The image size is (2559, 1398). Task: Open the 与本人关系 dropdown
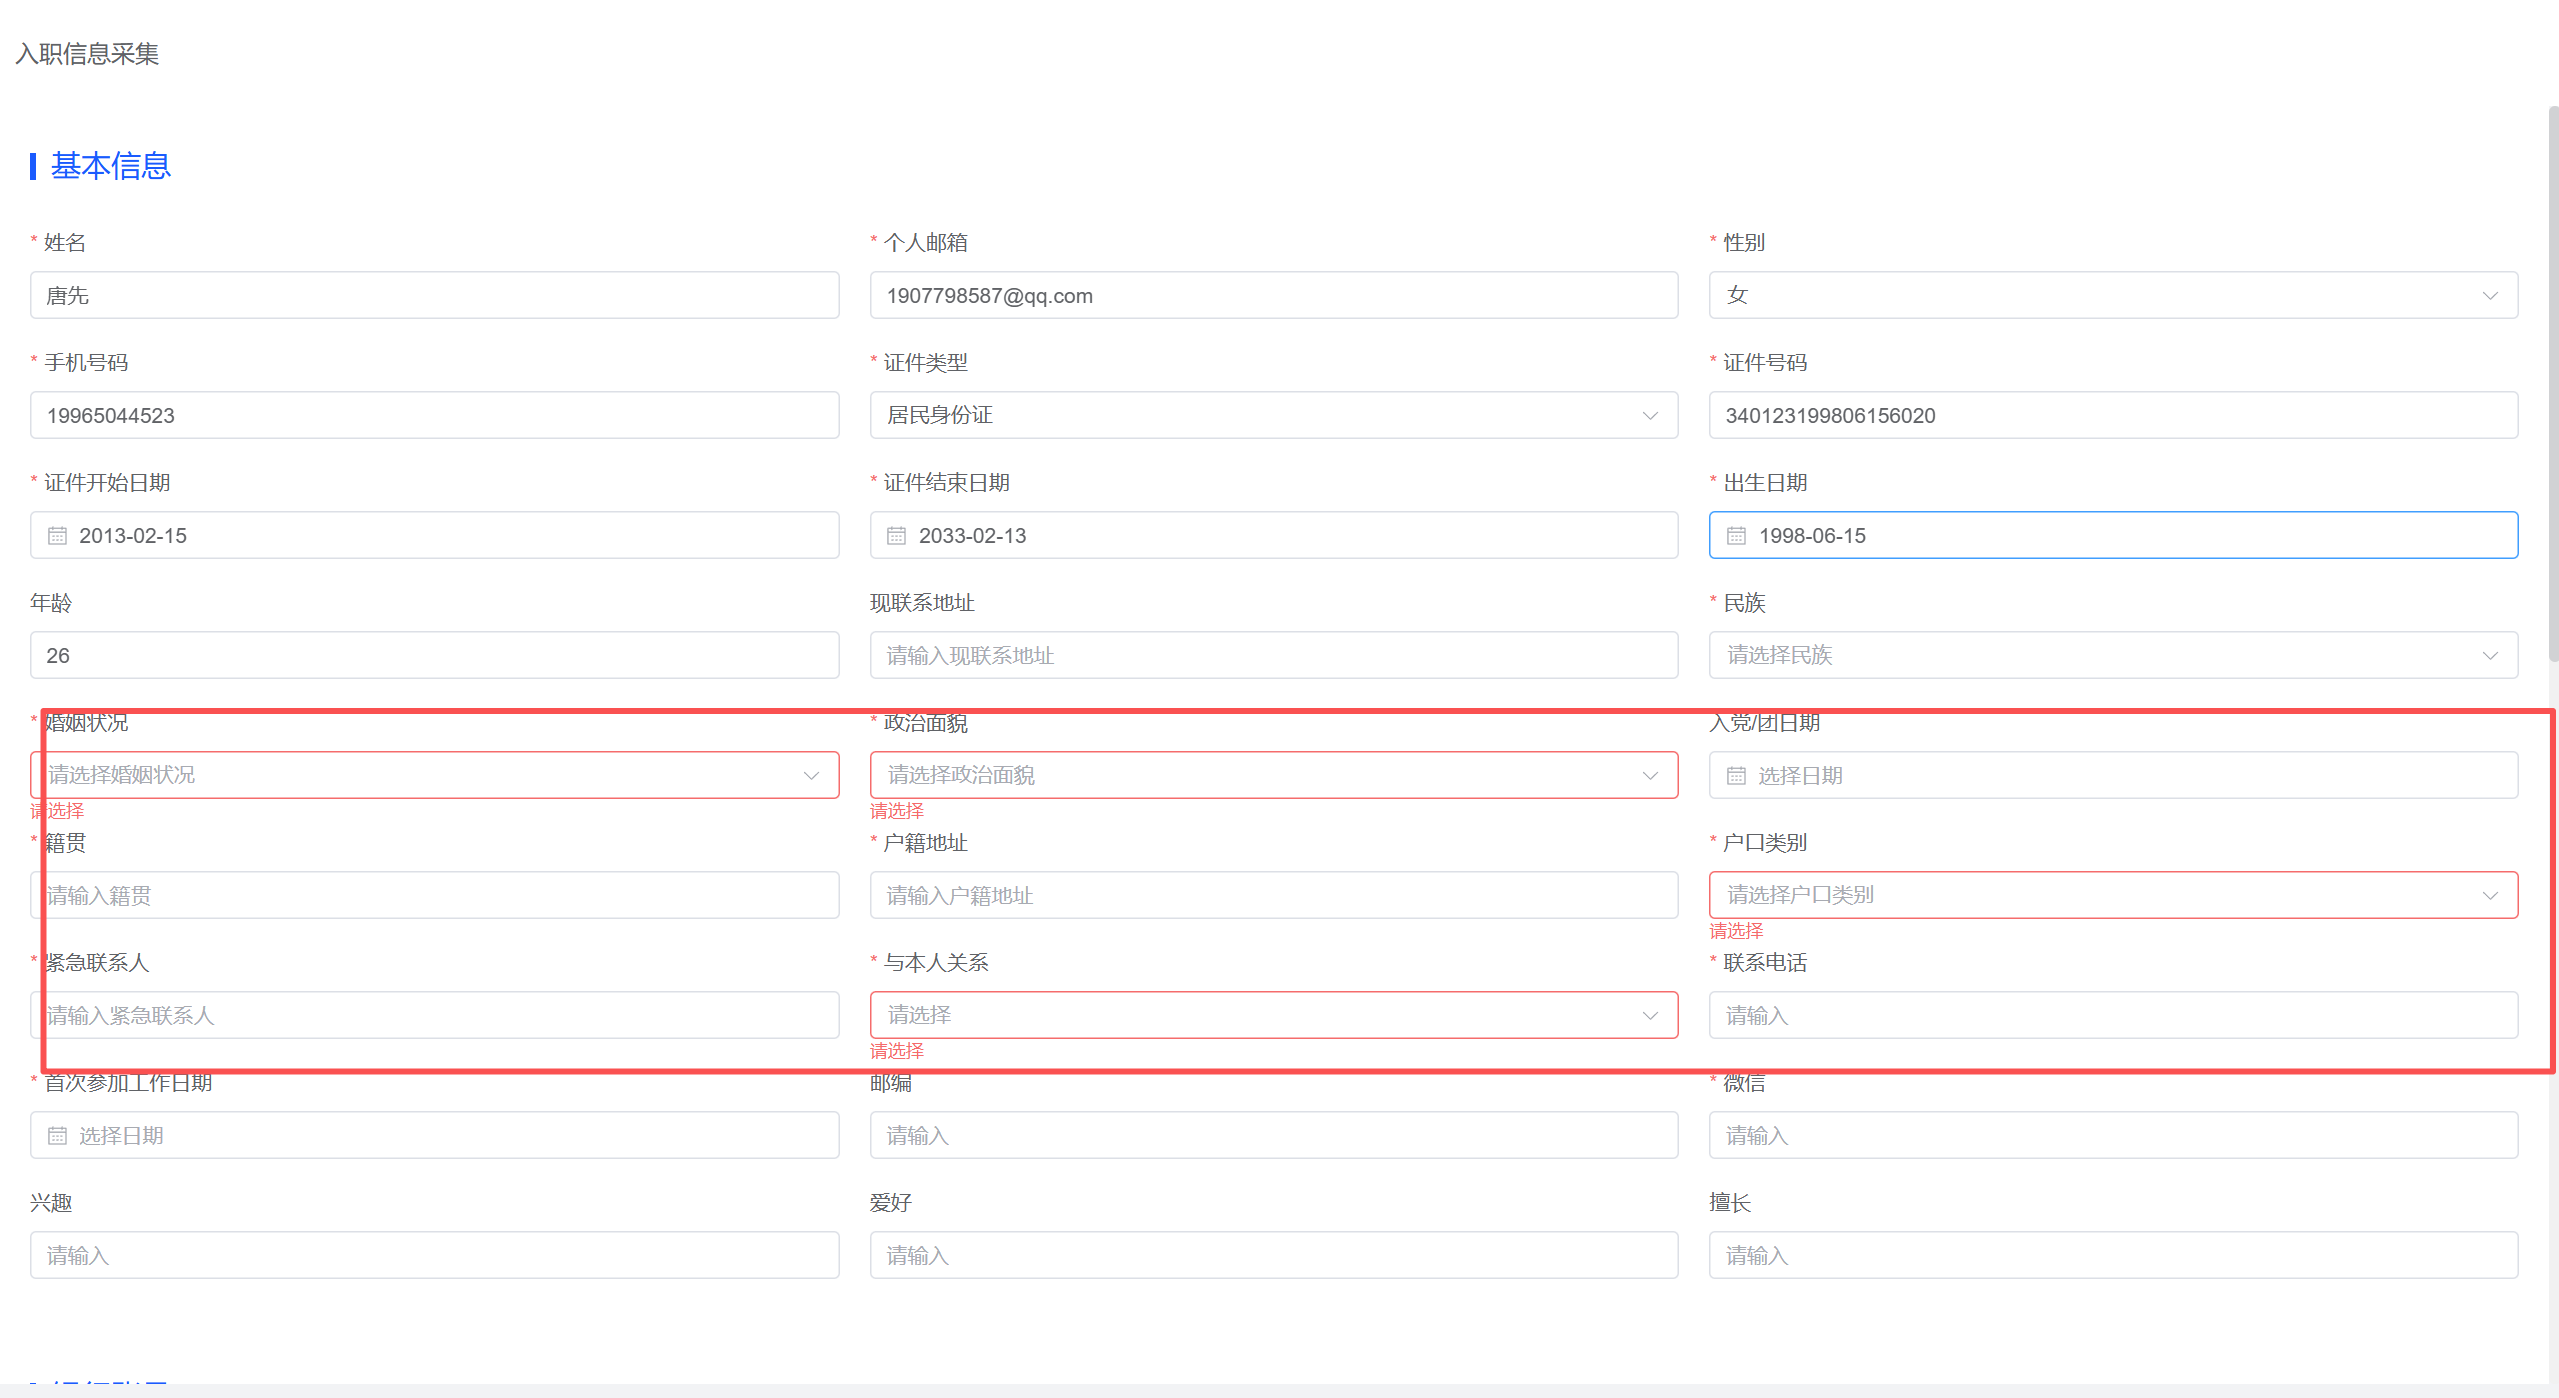click(1273, 1015)
